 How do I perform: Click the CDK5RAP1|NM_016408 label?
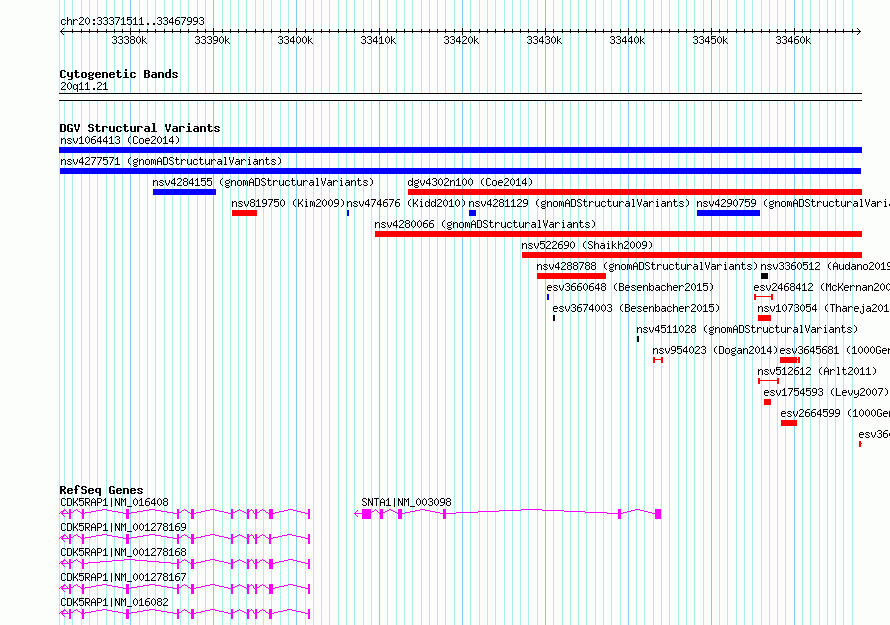tap(114, 502)
